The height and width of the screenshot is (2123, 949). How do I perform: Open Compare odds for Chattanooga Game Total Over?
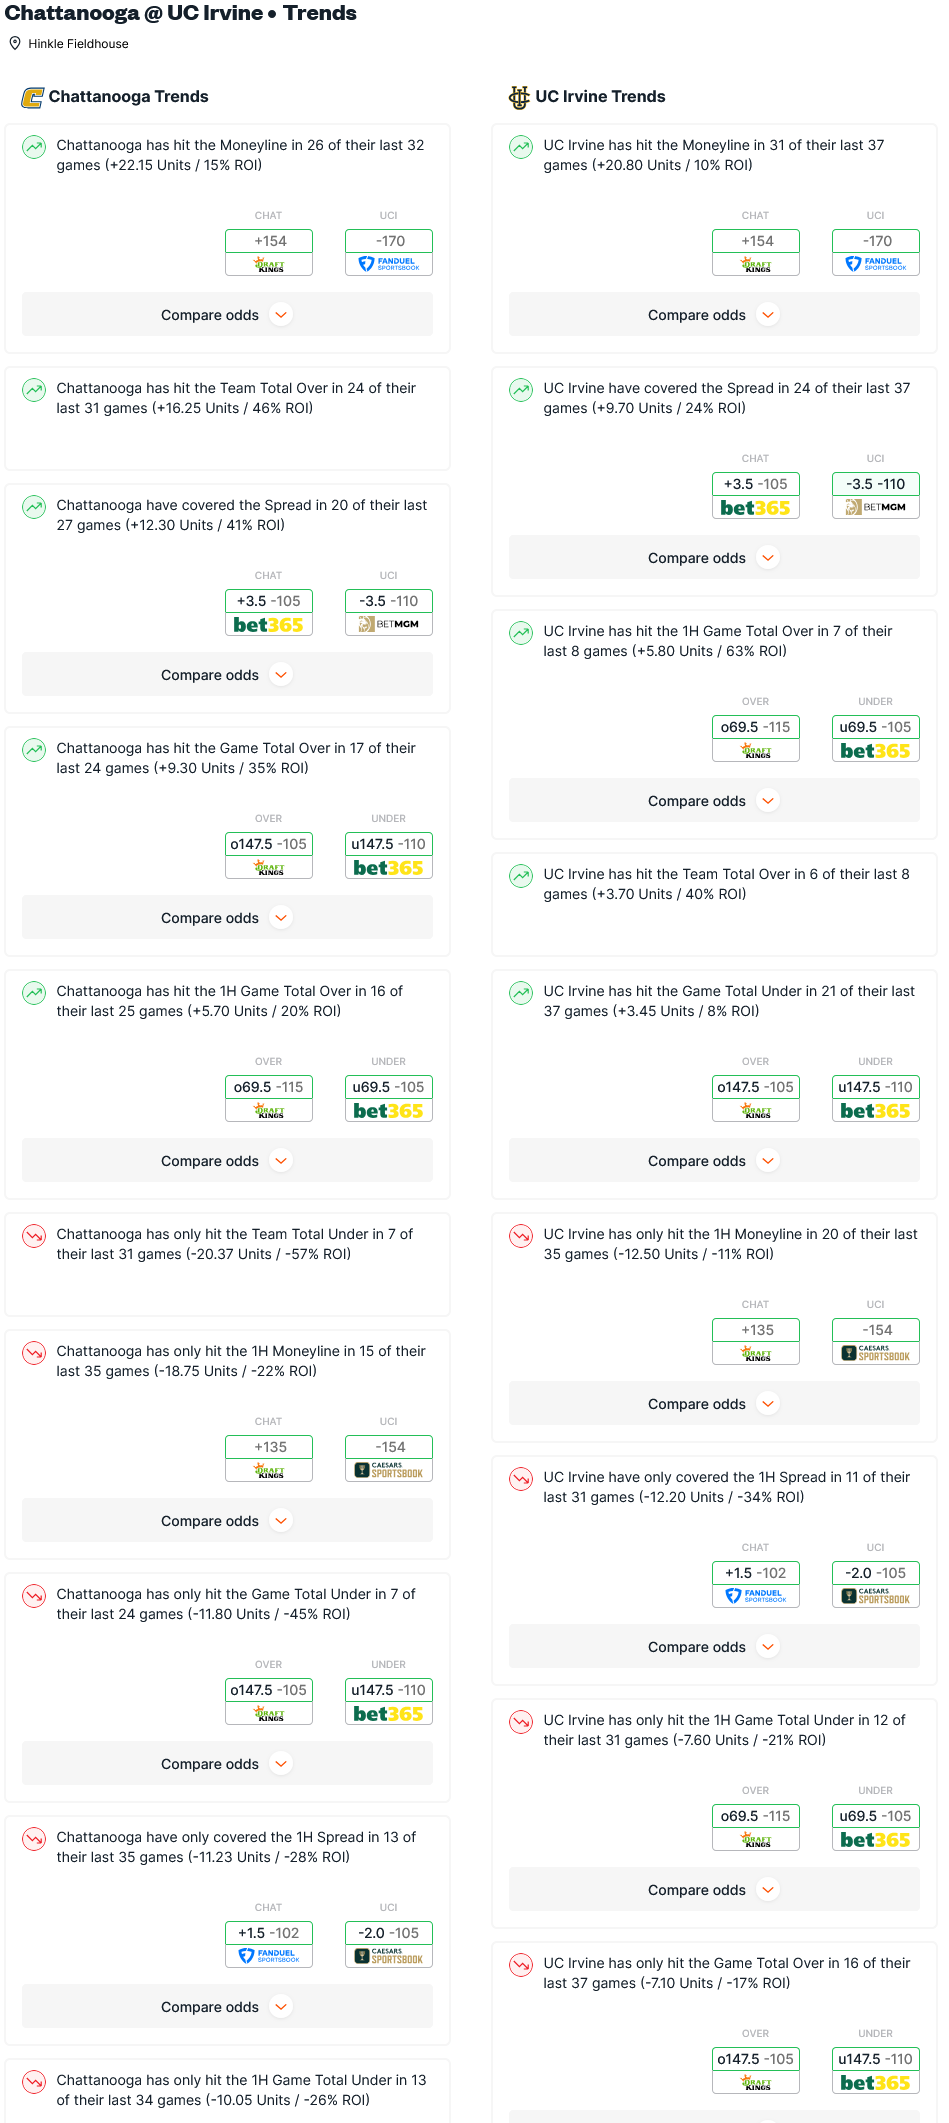tap(227, 917)
